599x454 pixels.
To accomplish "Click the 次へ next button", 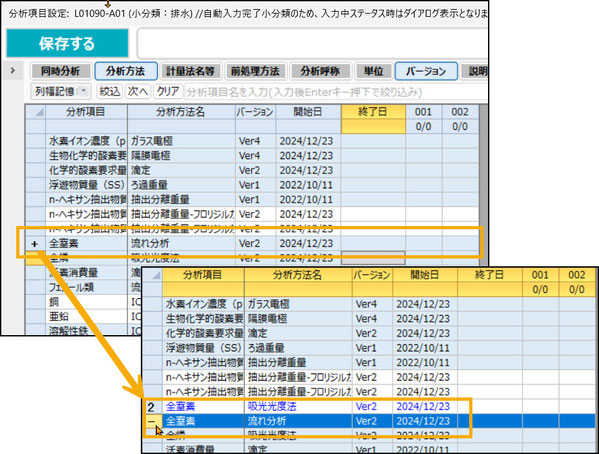I will click(138, 91).
